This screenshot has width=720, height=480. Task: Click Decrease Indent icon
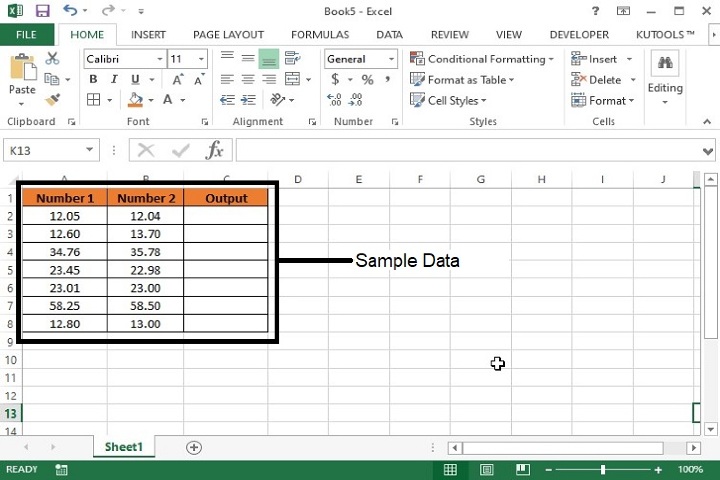click(227, 100)
